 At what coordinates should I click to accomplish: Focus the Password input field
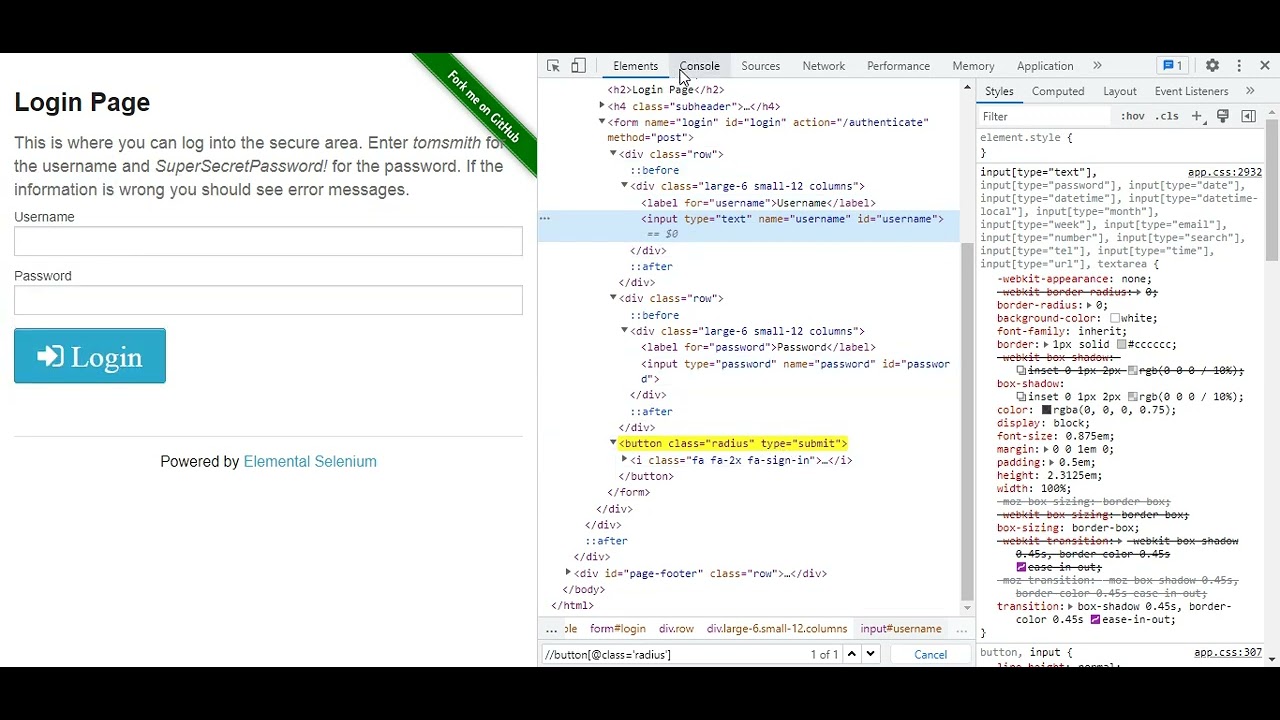pyautogui.click(x=268, y=300)
